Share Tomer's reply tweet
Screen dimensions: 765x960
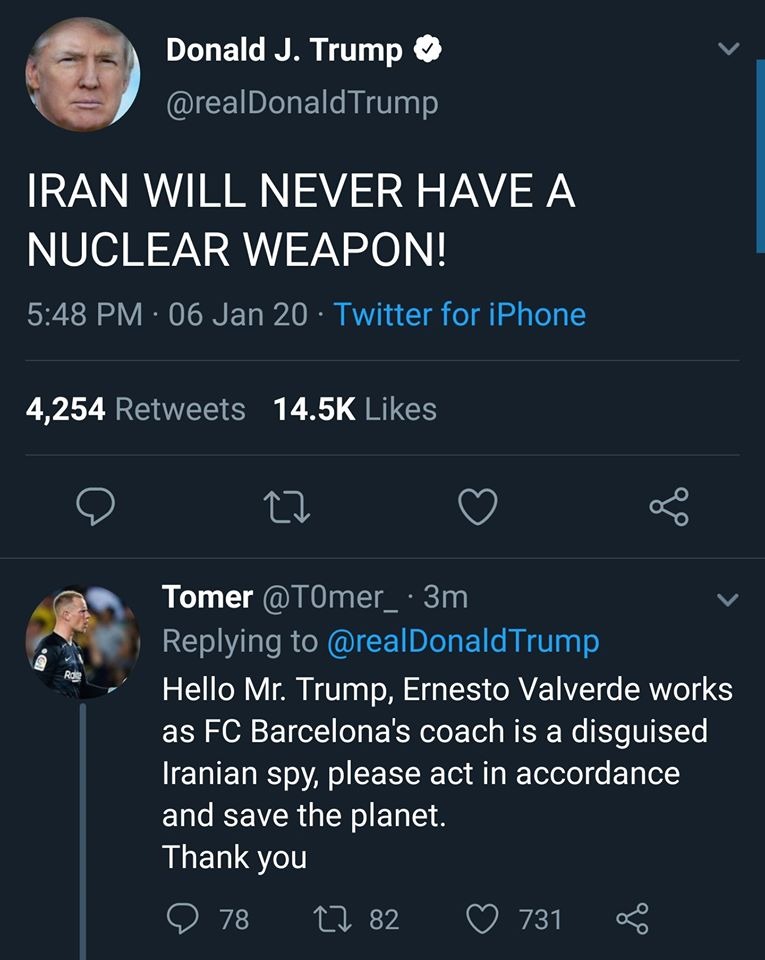(x=632, y=917)
